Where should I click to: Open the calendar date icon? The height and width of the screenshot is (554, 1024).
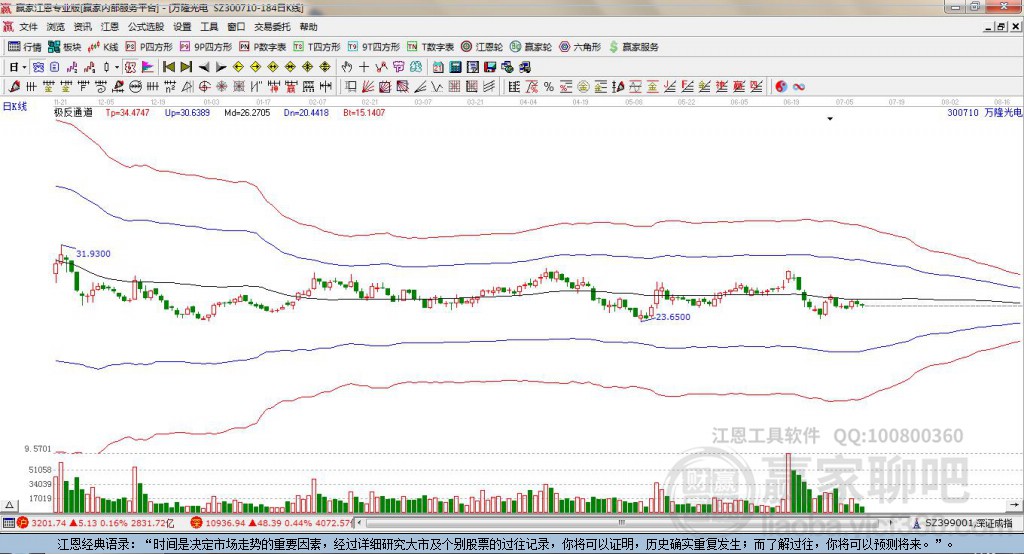click(438, 67)
